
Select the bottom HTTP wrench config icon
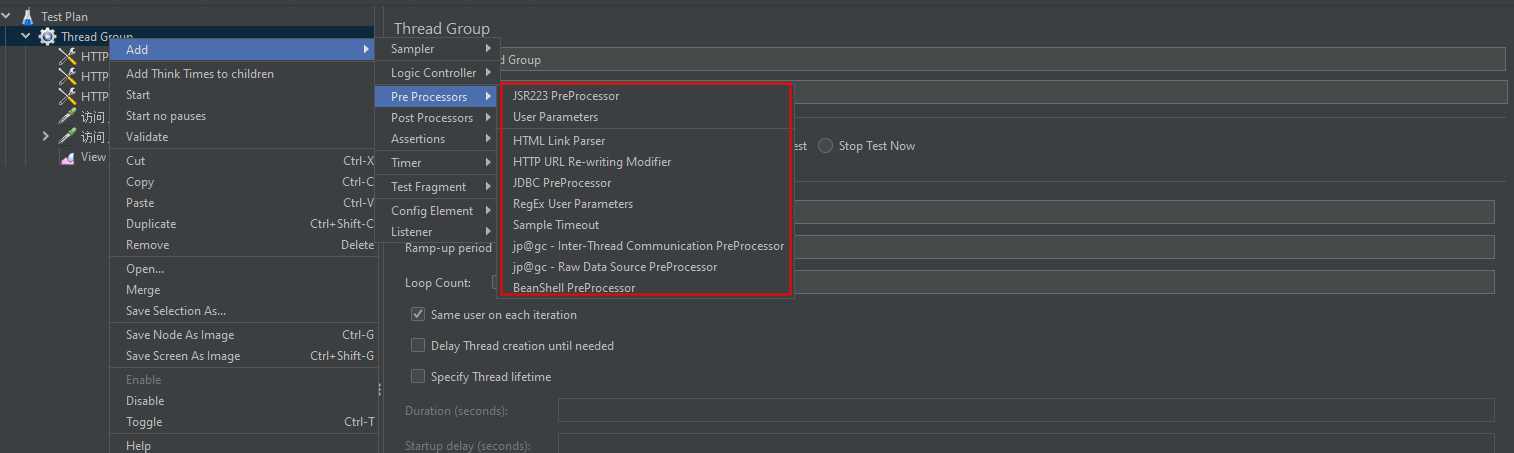[x=67, y=97]
